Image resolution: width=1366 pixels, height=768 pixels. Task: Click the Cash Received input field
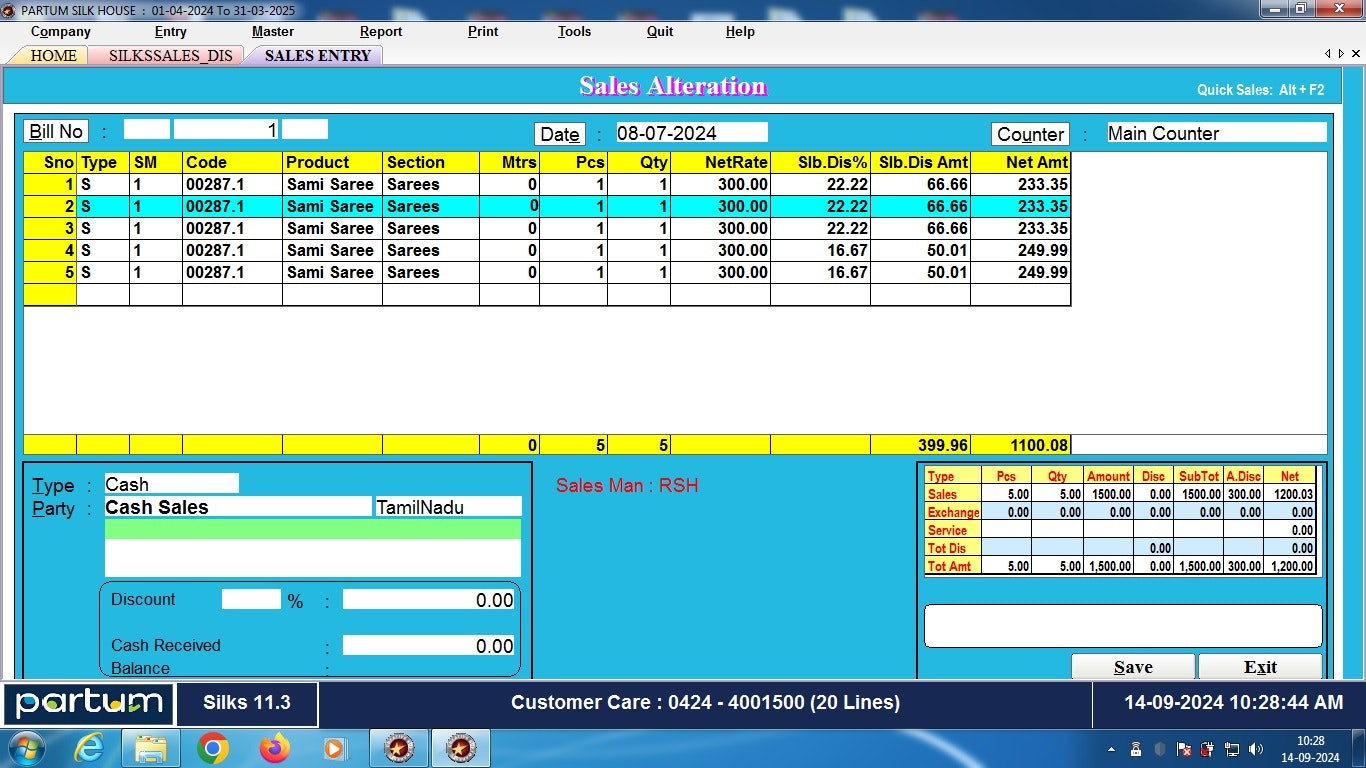tap(428, 645)
